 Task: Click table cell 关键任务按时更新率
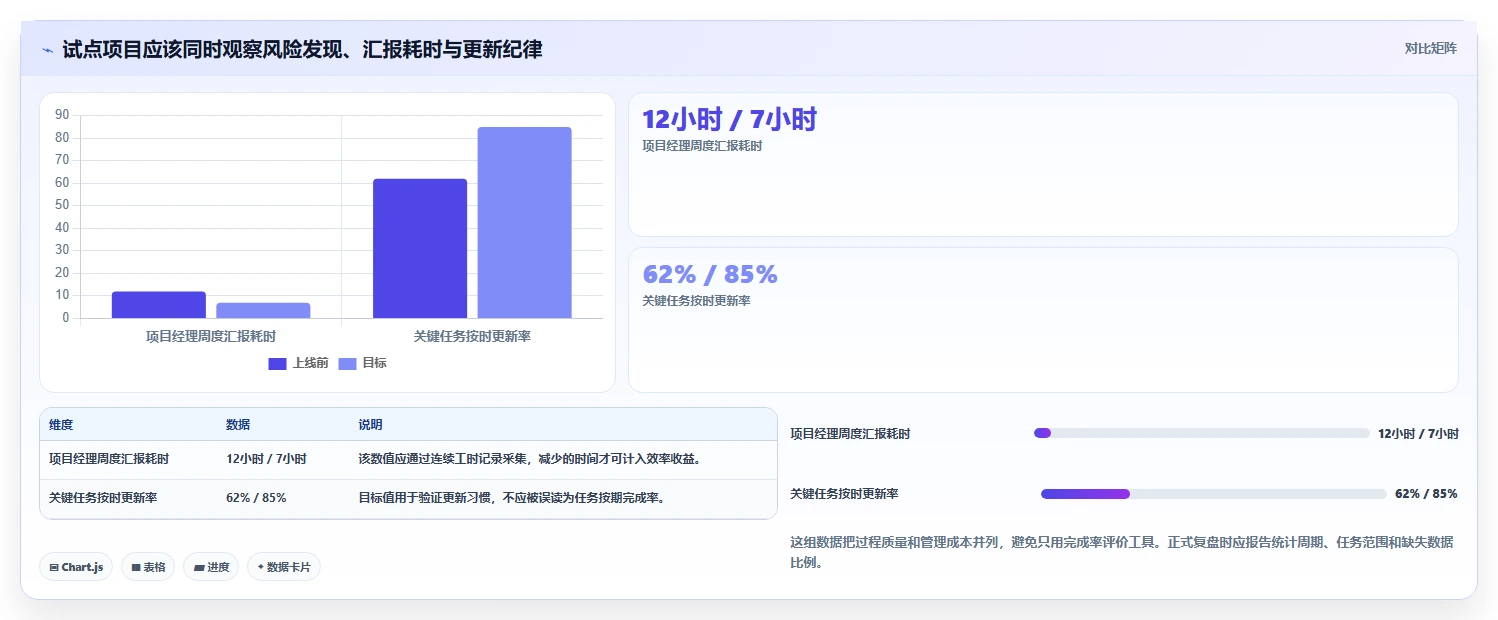103,497
